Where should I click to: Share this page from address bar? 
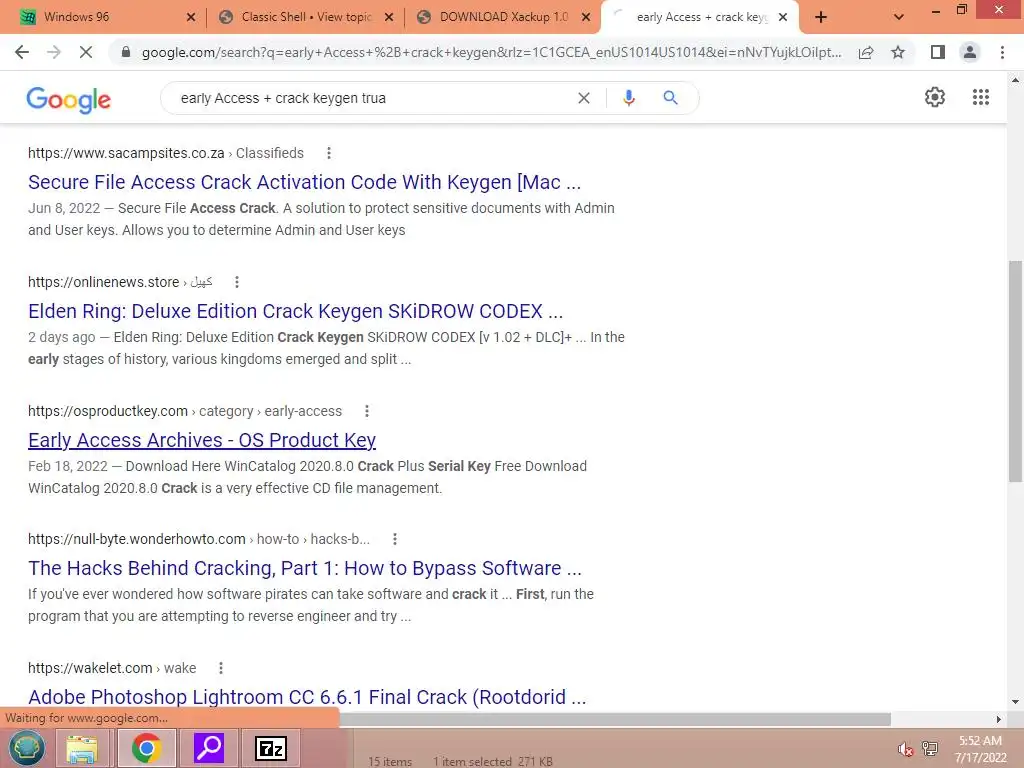point(866,52)
